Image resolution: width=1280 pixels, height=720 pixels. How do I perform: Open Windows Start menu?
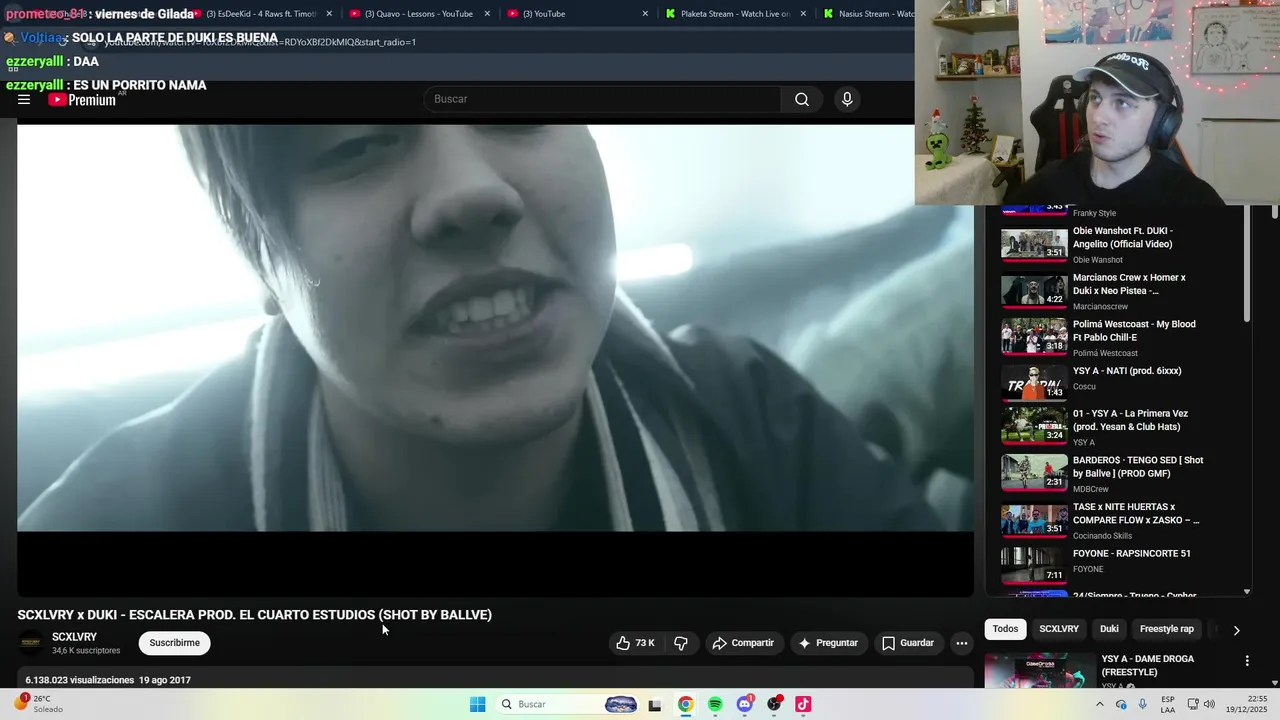pyautogui.click(x=478, y=704)
